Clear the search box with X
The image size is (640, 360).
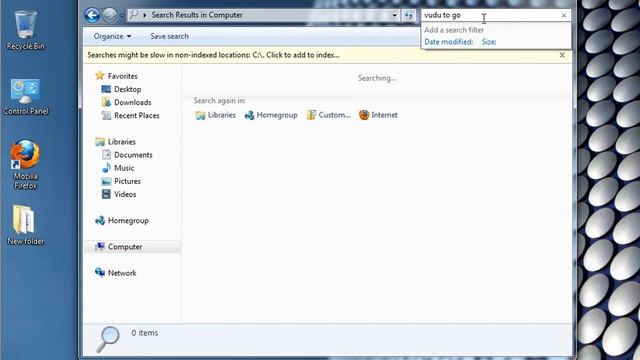click(x=564, y=15)
